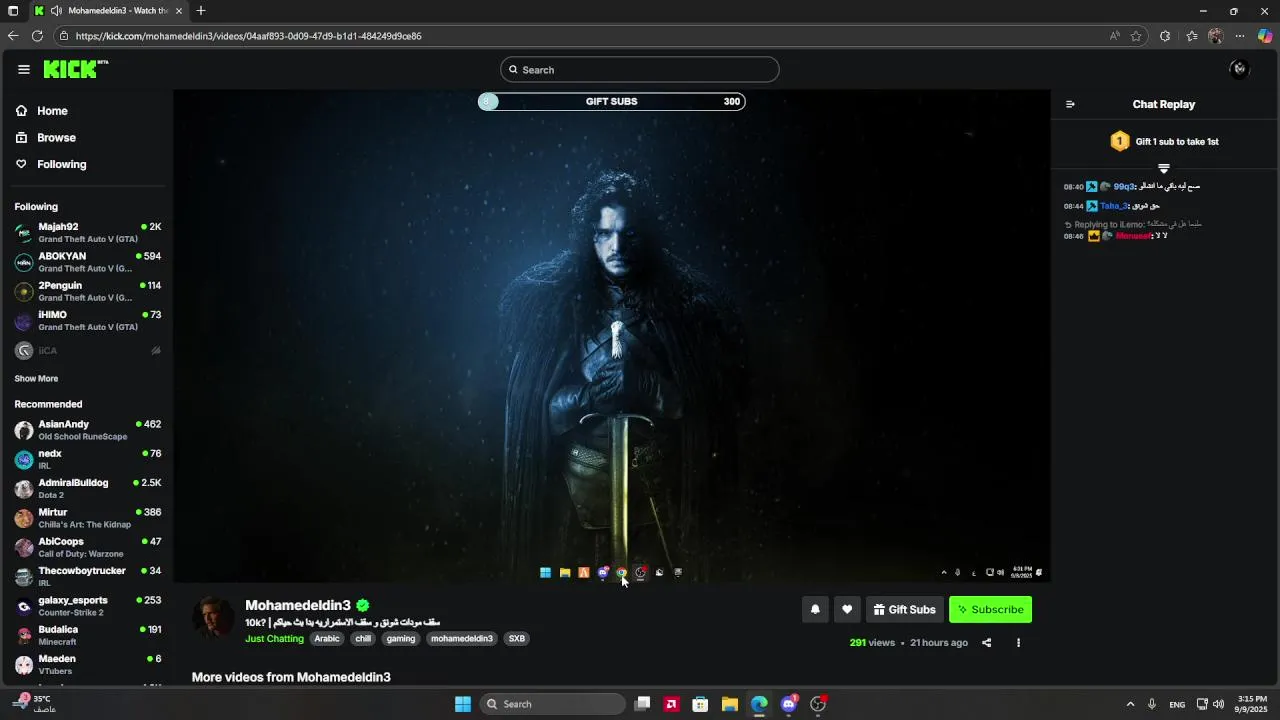This screenshot has height=720, width=1280.
Task: Open iHIMO channel in sidebar
Action: tap(88, 321)
